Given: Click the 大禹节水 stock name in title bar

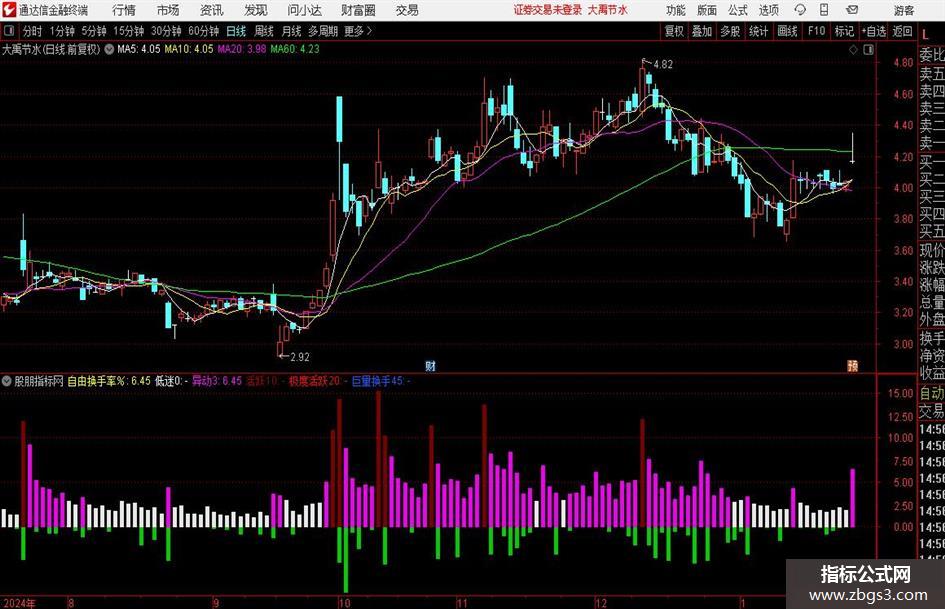Looking at the screenshot, I should (x=608, y=10).
